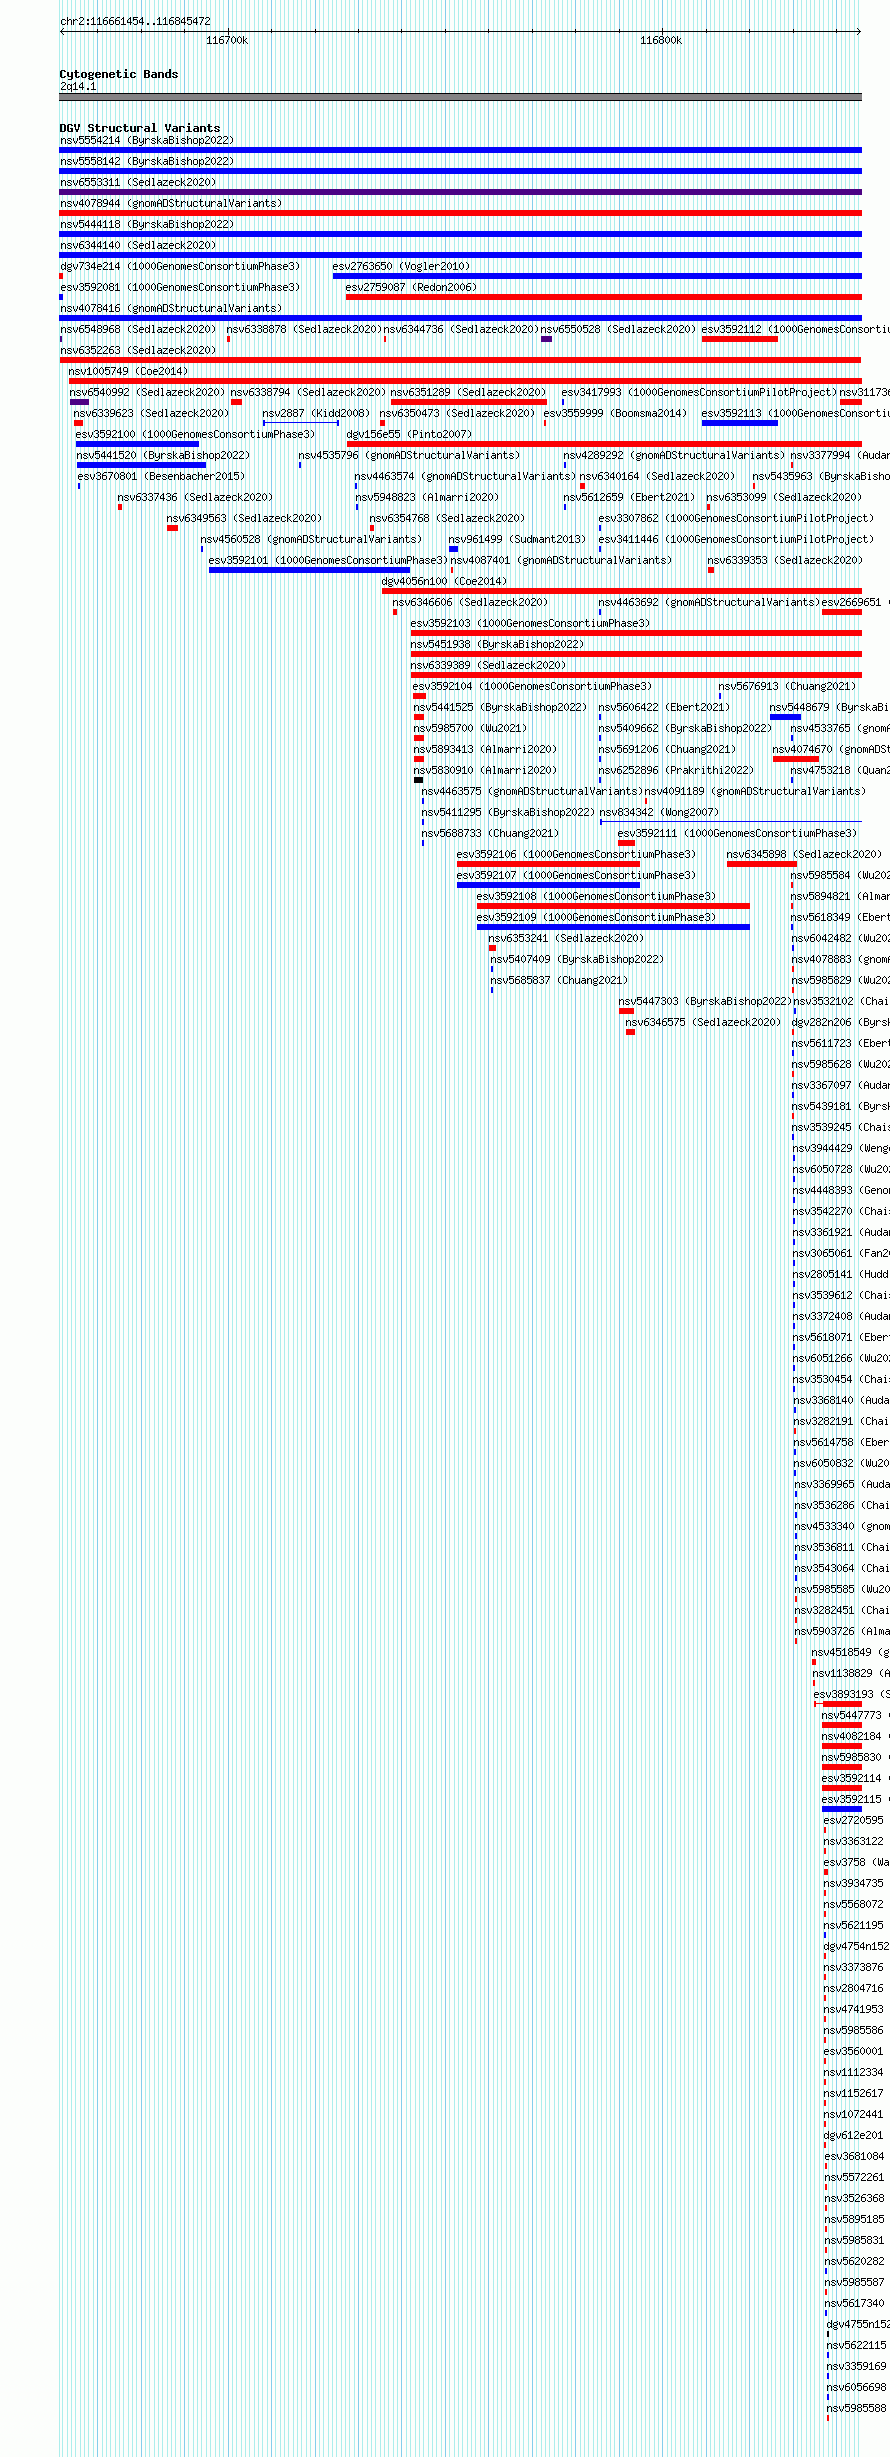Screen dimensions: 890x2457
Task: Click the nsv6548968 (Sedlazeck2020) label
Action: coord(138,330)
